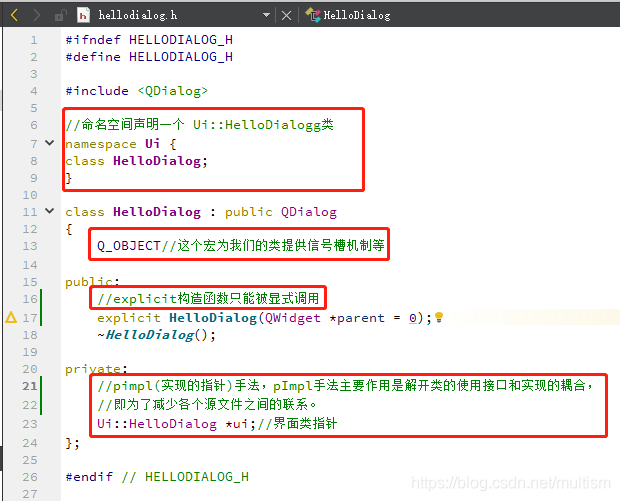Click the private: access specifier

pyautogui.click(x=96, y=369)
